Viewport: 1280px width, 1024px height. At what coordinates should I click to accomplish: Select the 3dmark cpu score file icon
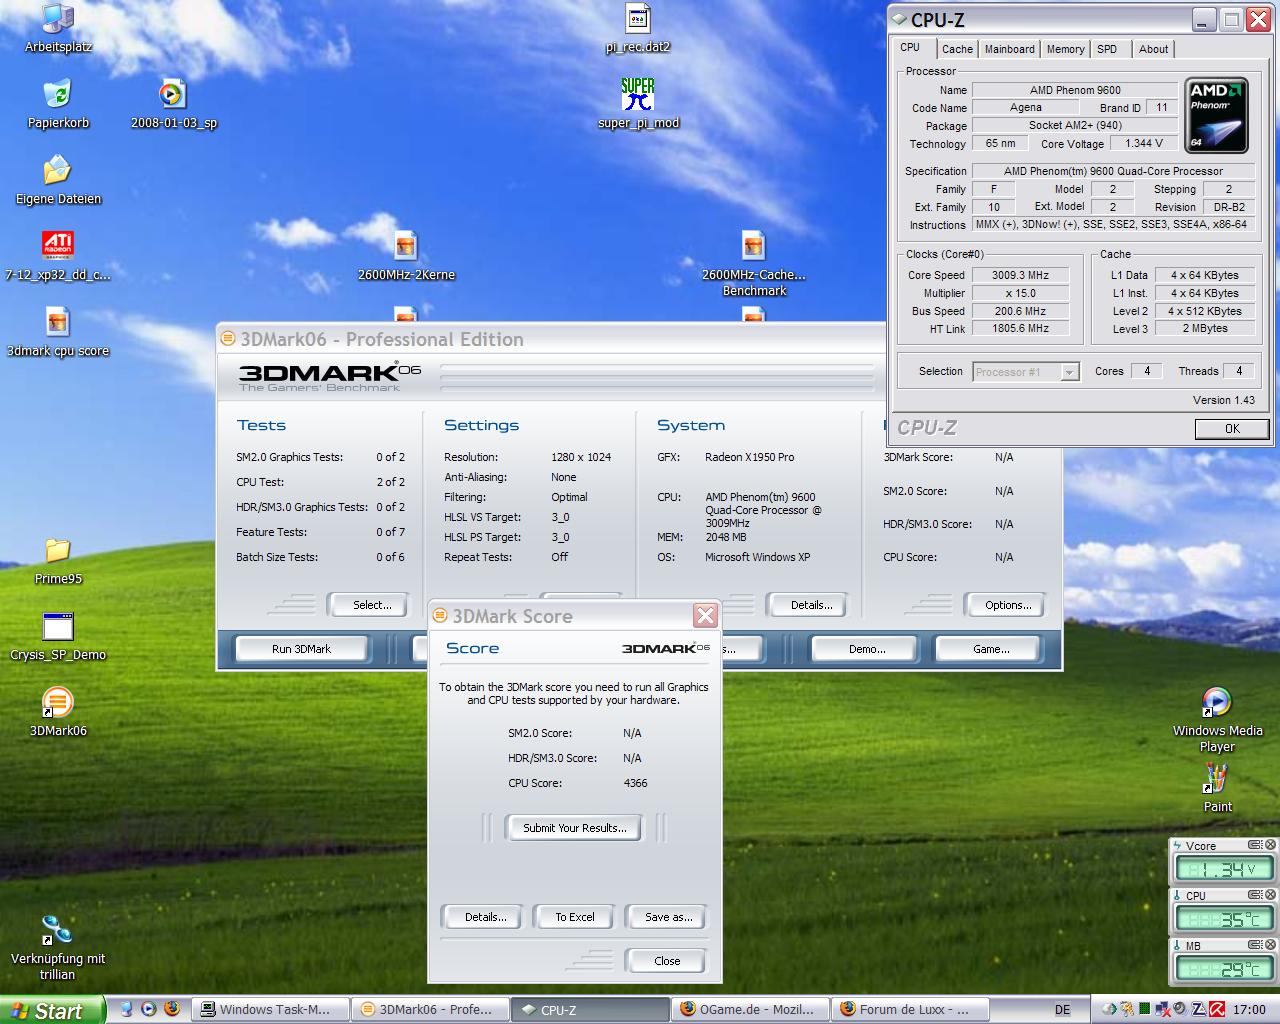click(58, 332)
